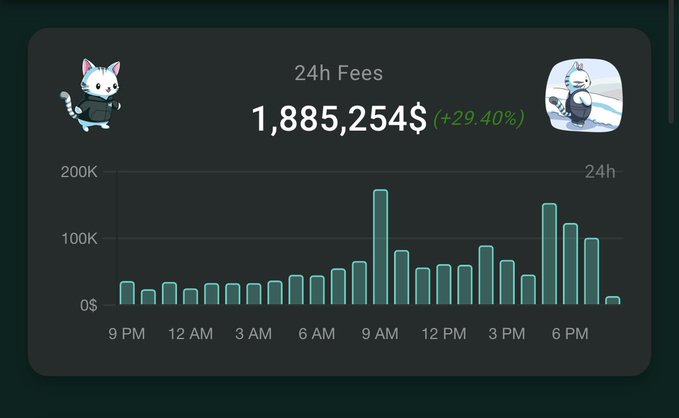Select the bar above the 3 PM label
This screenshot has width=679, height=418.
point(507,282)
